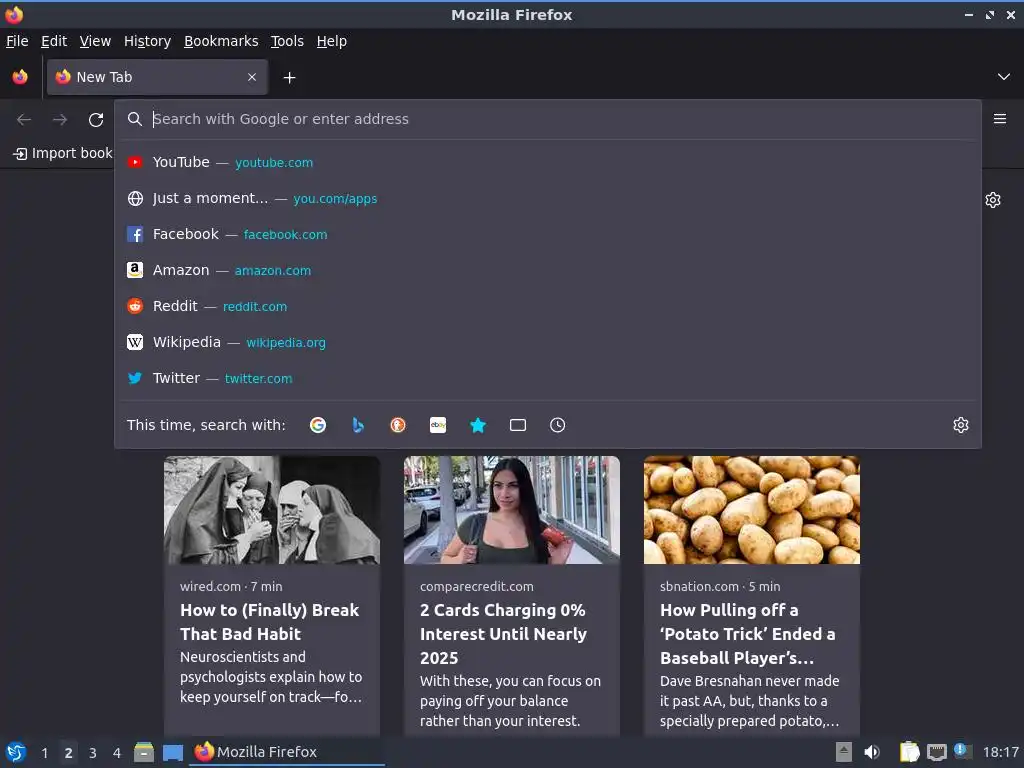The width and height of the screenshot is (1024, 768).
Task: Search this time with Google icon
Action: click(318, 425)
